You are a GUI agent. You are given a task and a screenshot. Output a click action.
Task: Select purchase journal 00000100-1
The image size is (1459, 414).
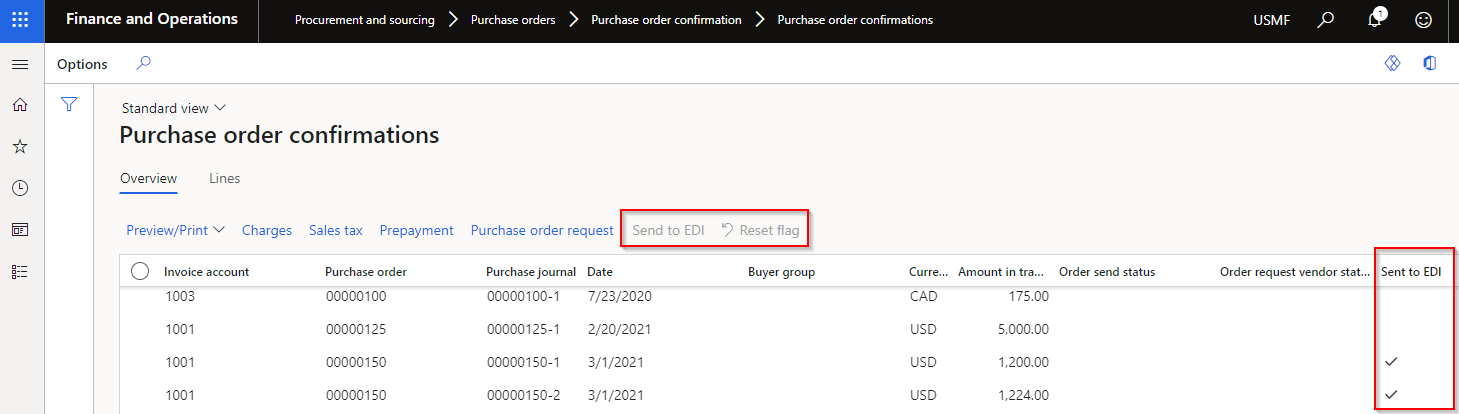[522, 296]
